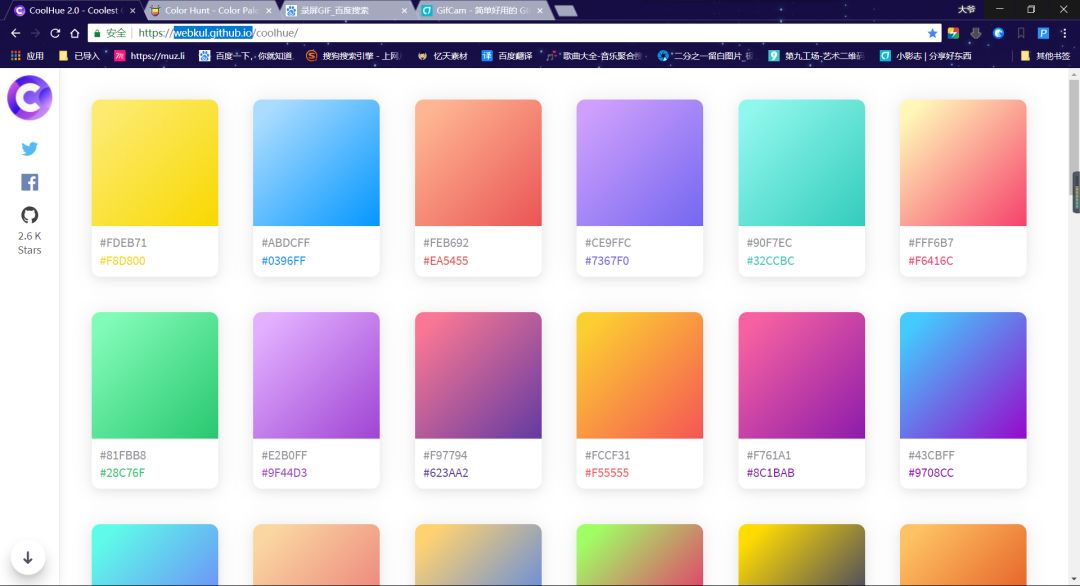Viewport: 1080px width, 586px height.
Task: Click the CoolHue logo in the sidebar
Action: tap(30, 98)
